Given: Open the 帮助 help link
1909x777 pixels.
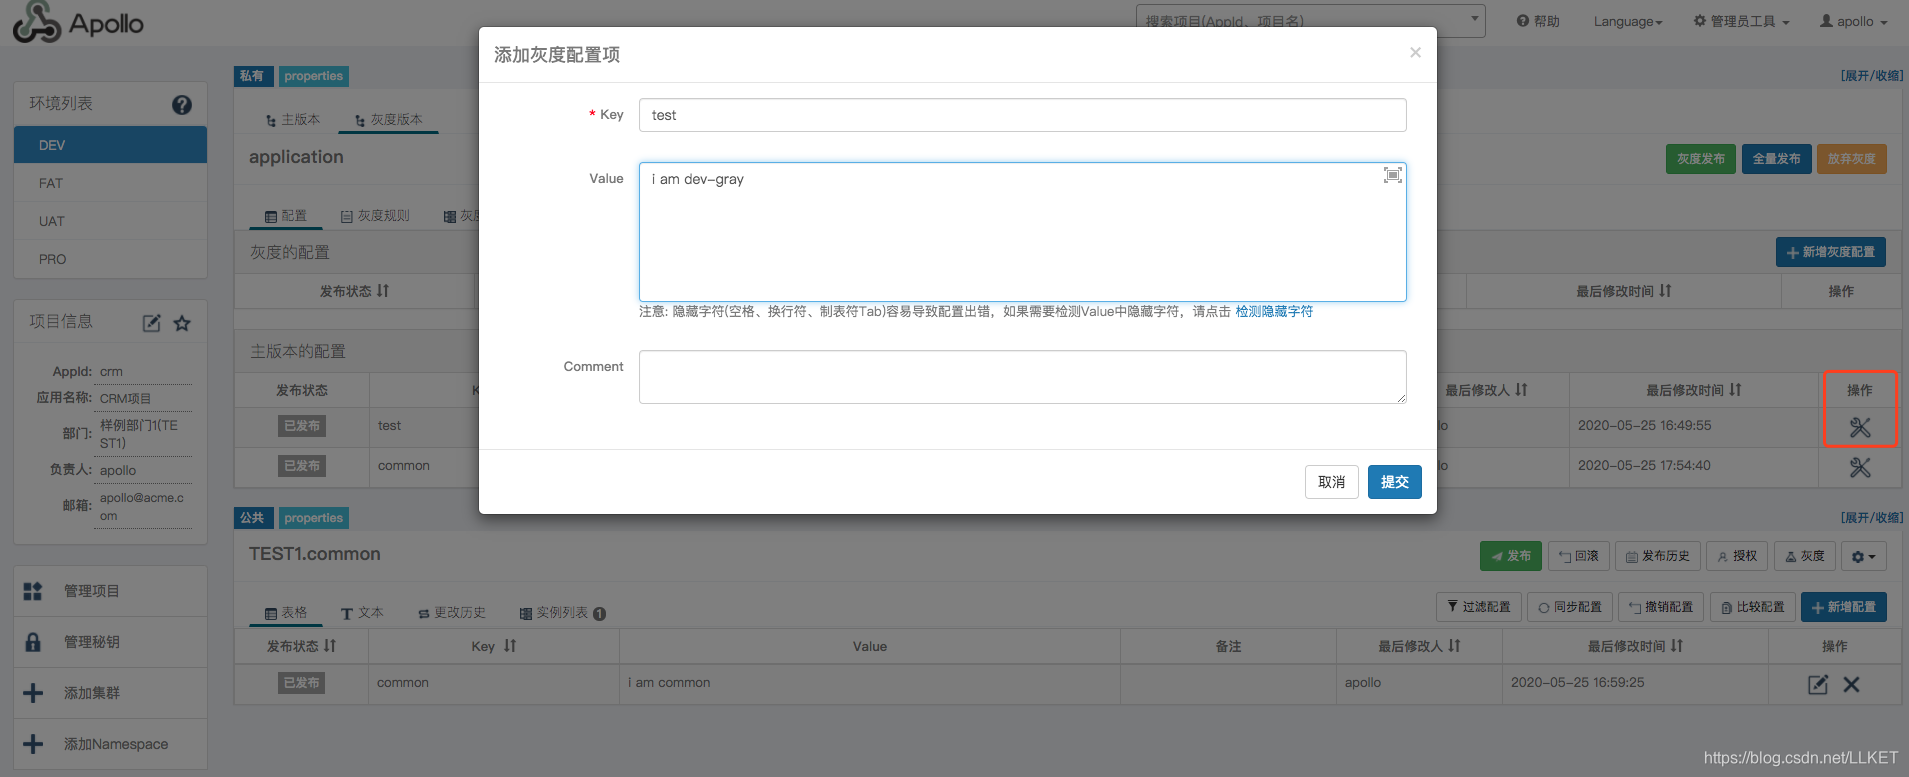Looking at the screenshot, I should coord(1538,21).
